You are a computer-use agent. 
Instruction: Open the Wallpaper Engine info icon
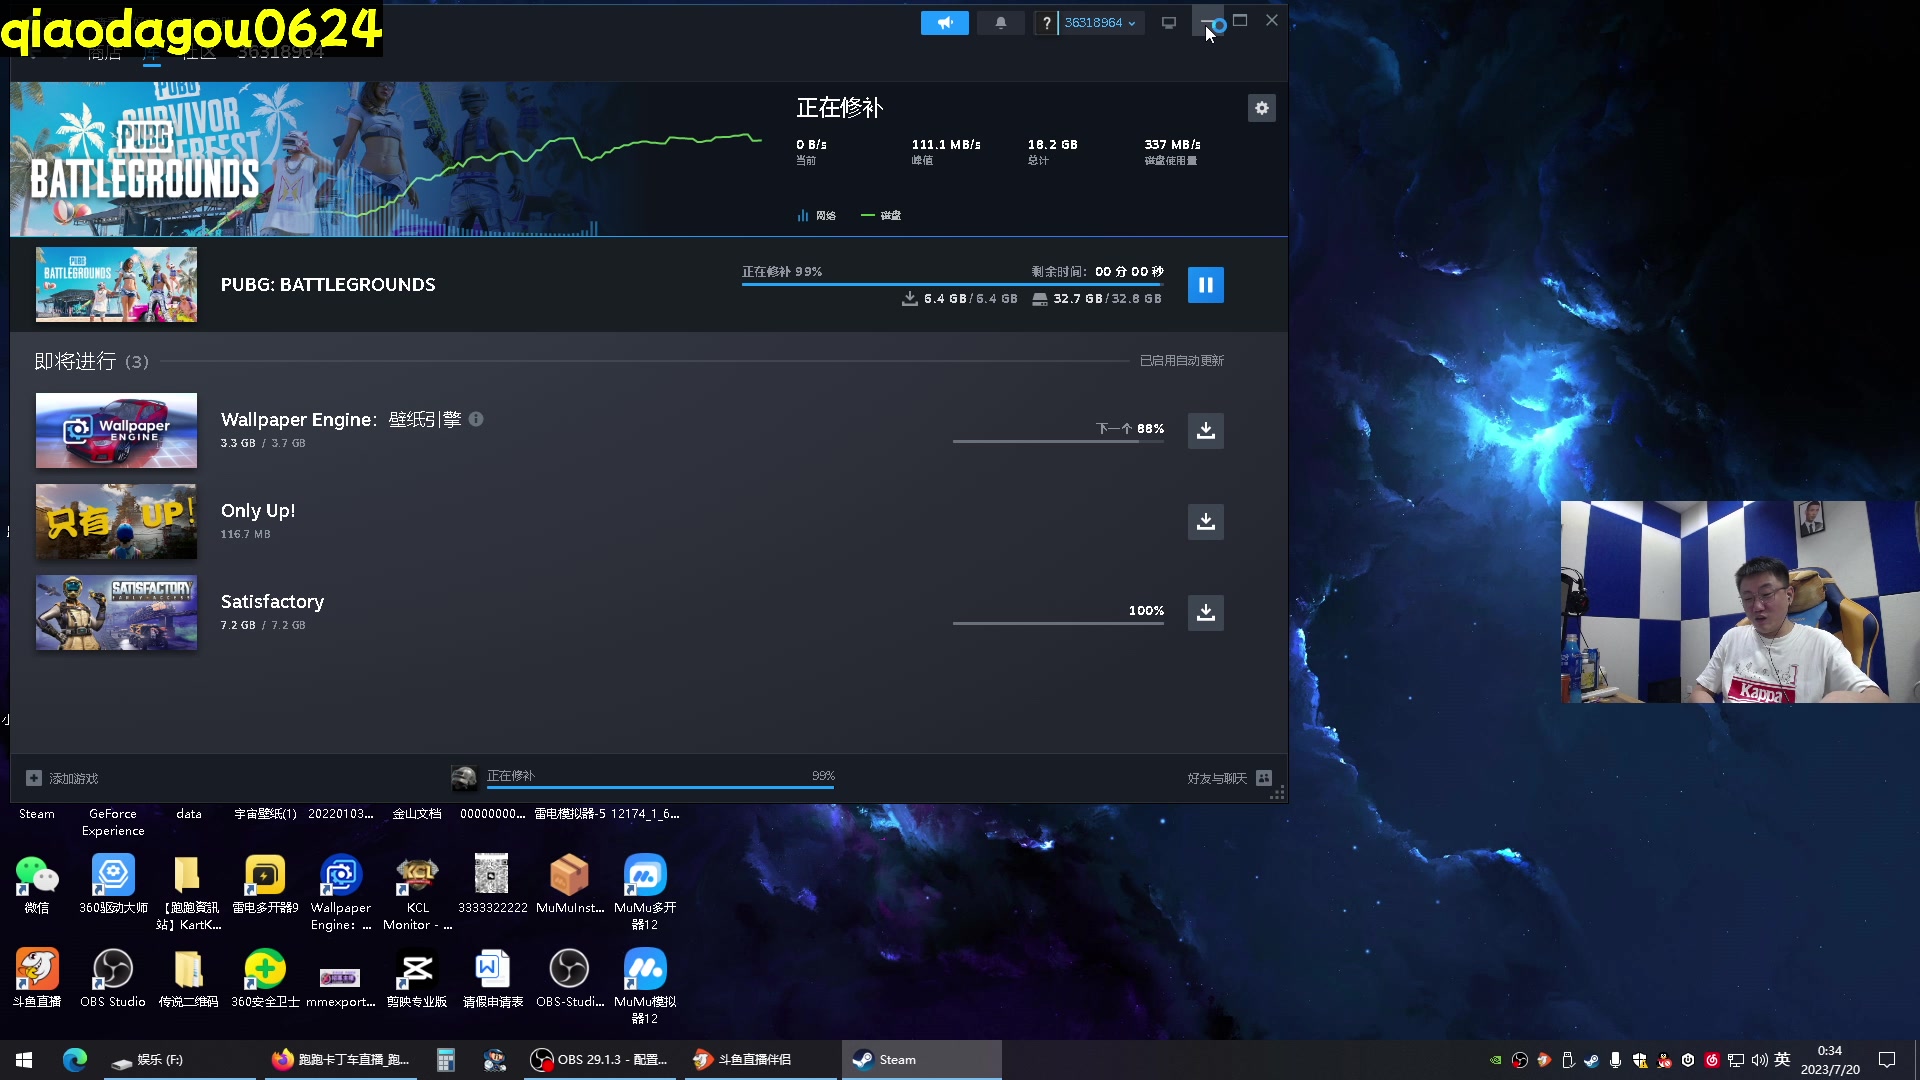[476, 419]
